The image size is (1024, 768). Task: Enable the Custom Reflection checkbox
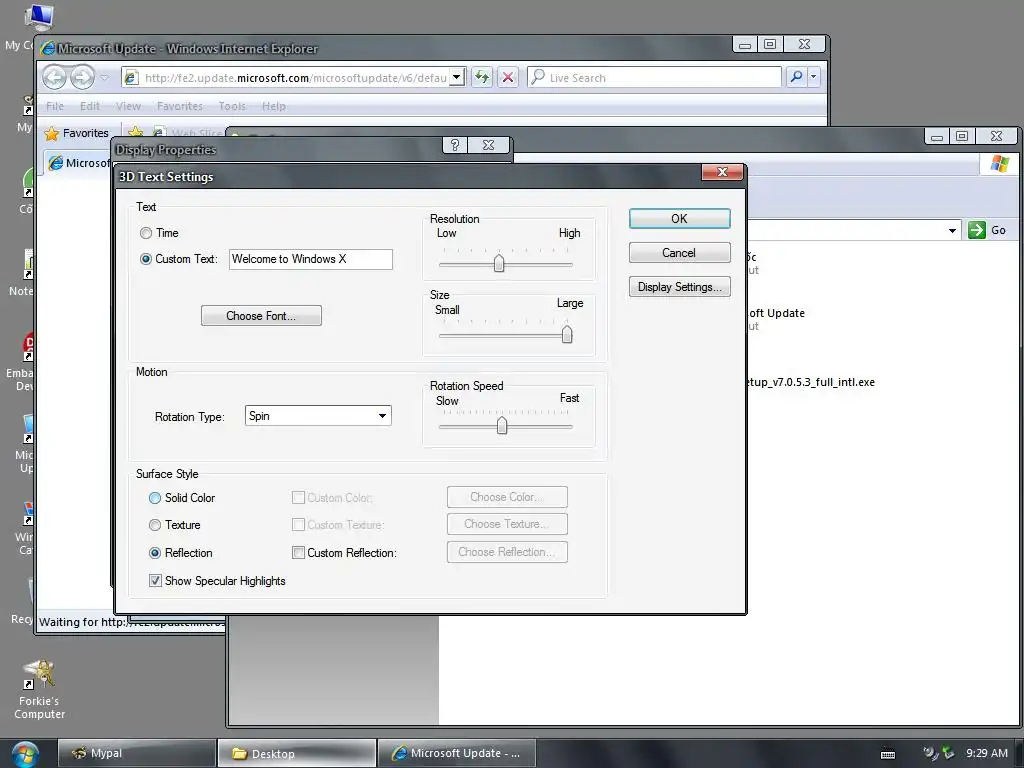point(298,553)
